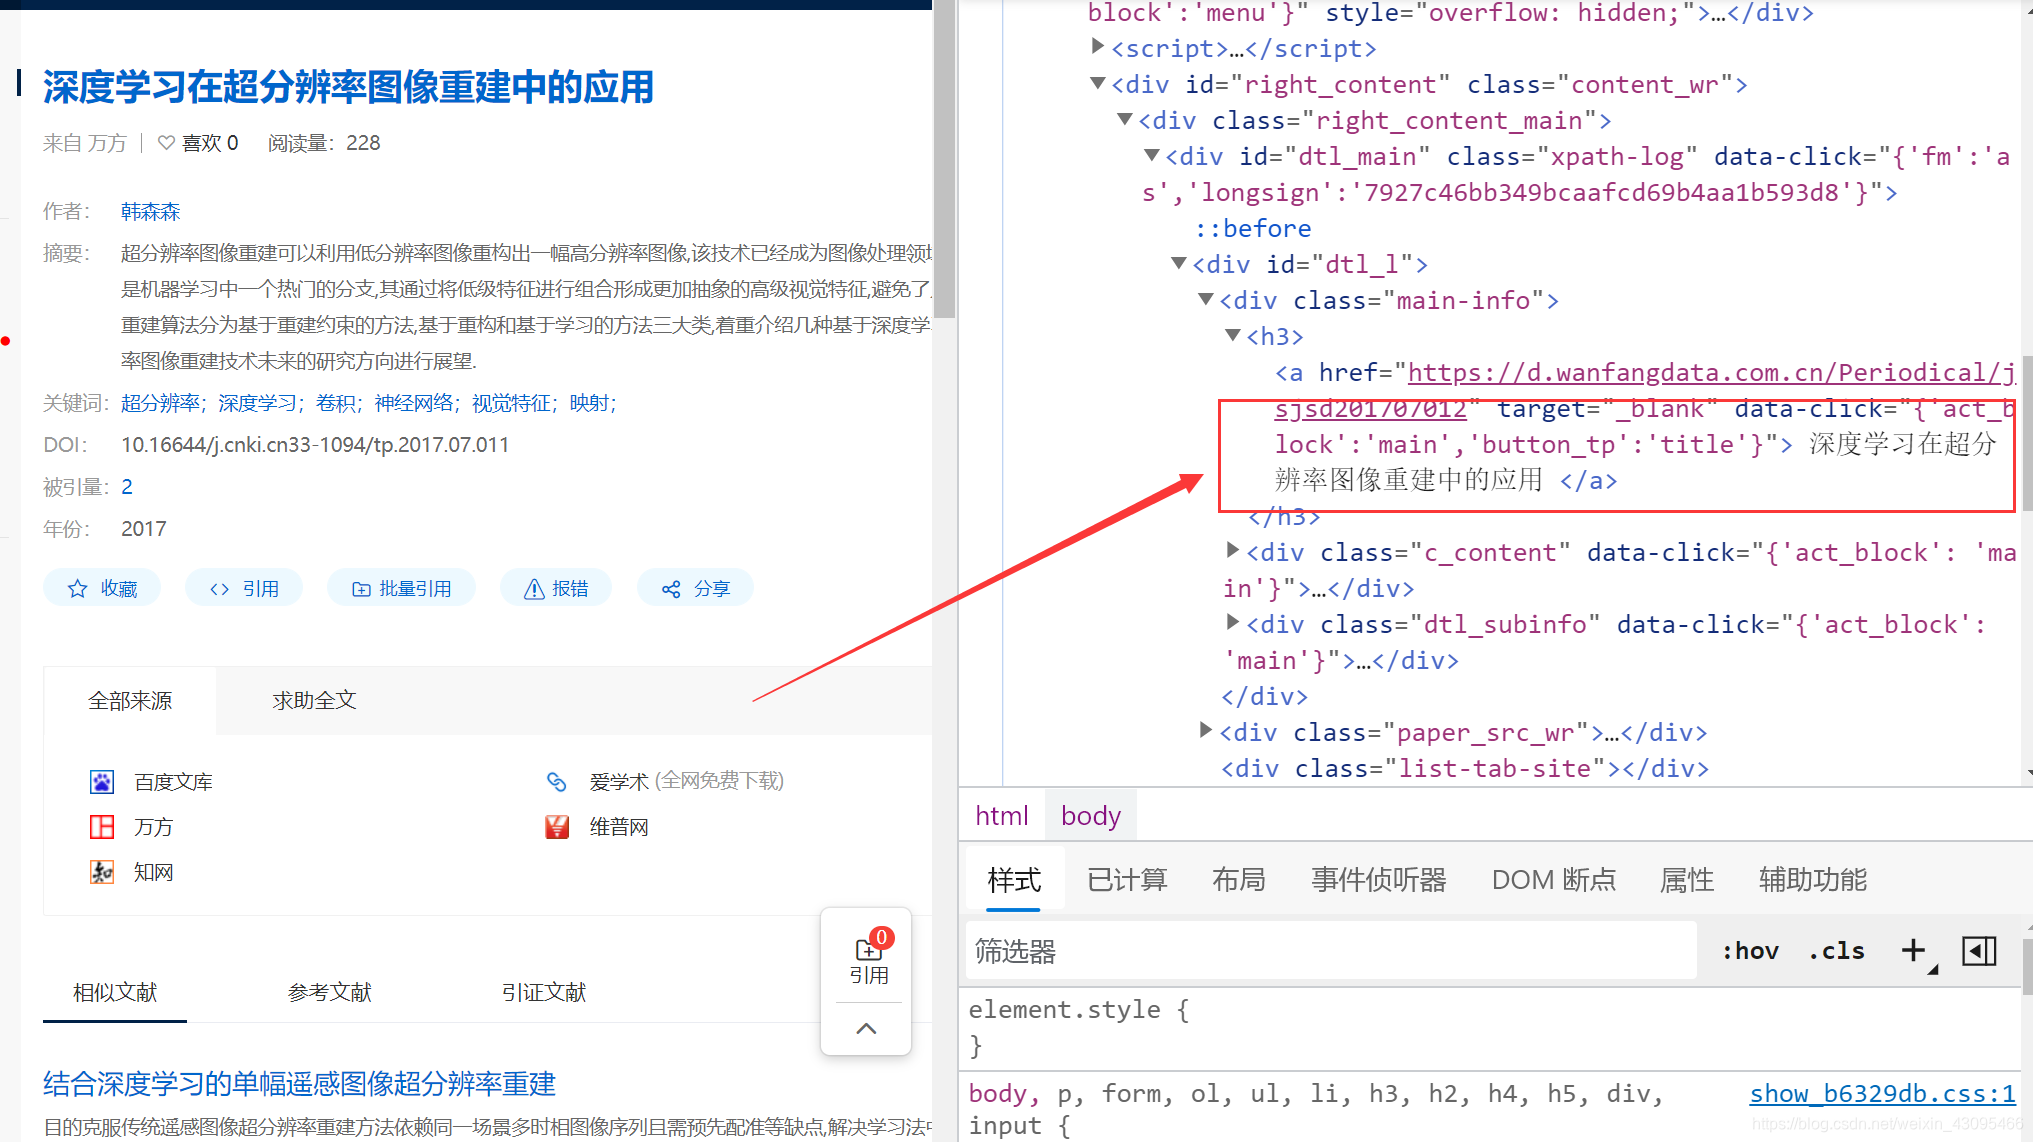Click keyword 神经网络
2033x1142 pixels.
pyautogui.click(x=414, y=403)
